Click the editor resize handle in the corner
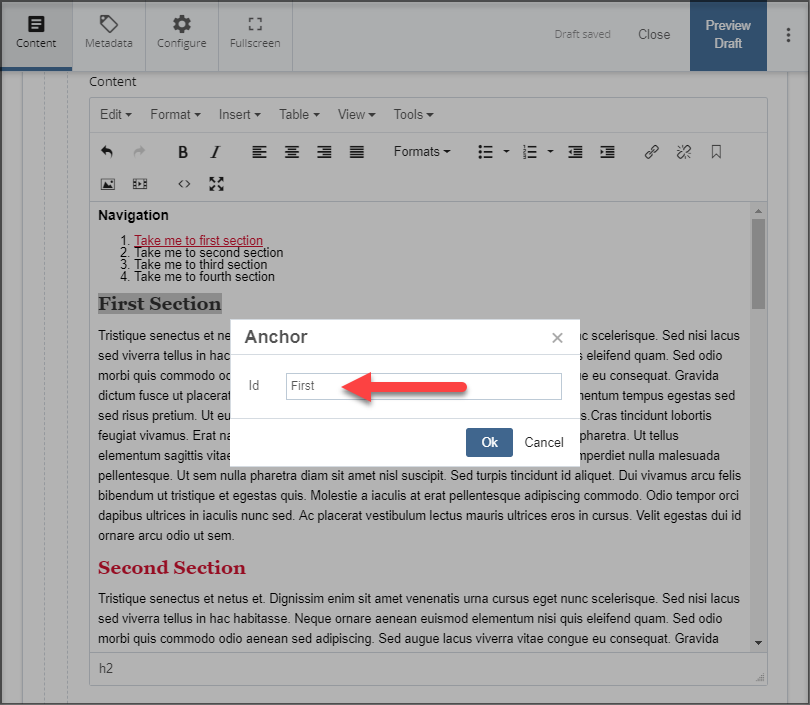810x705 pixels. [760, 678]
